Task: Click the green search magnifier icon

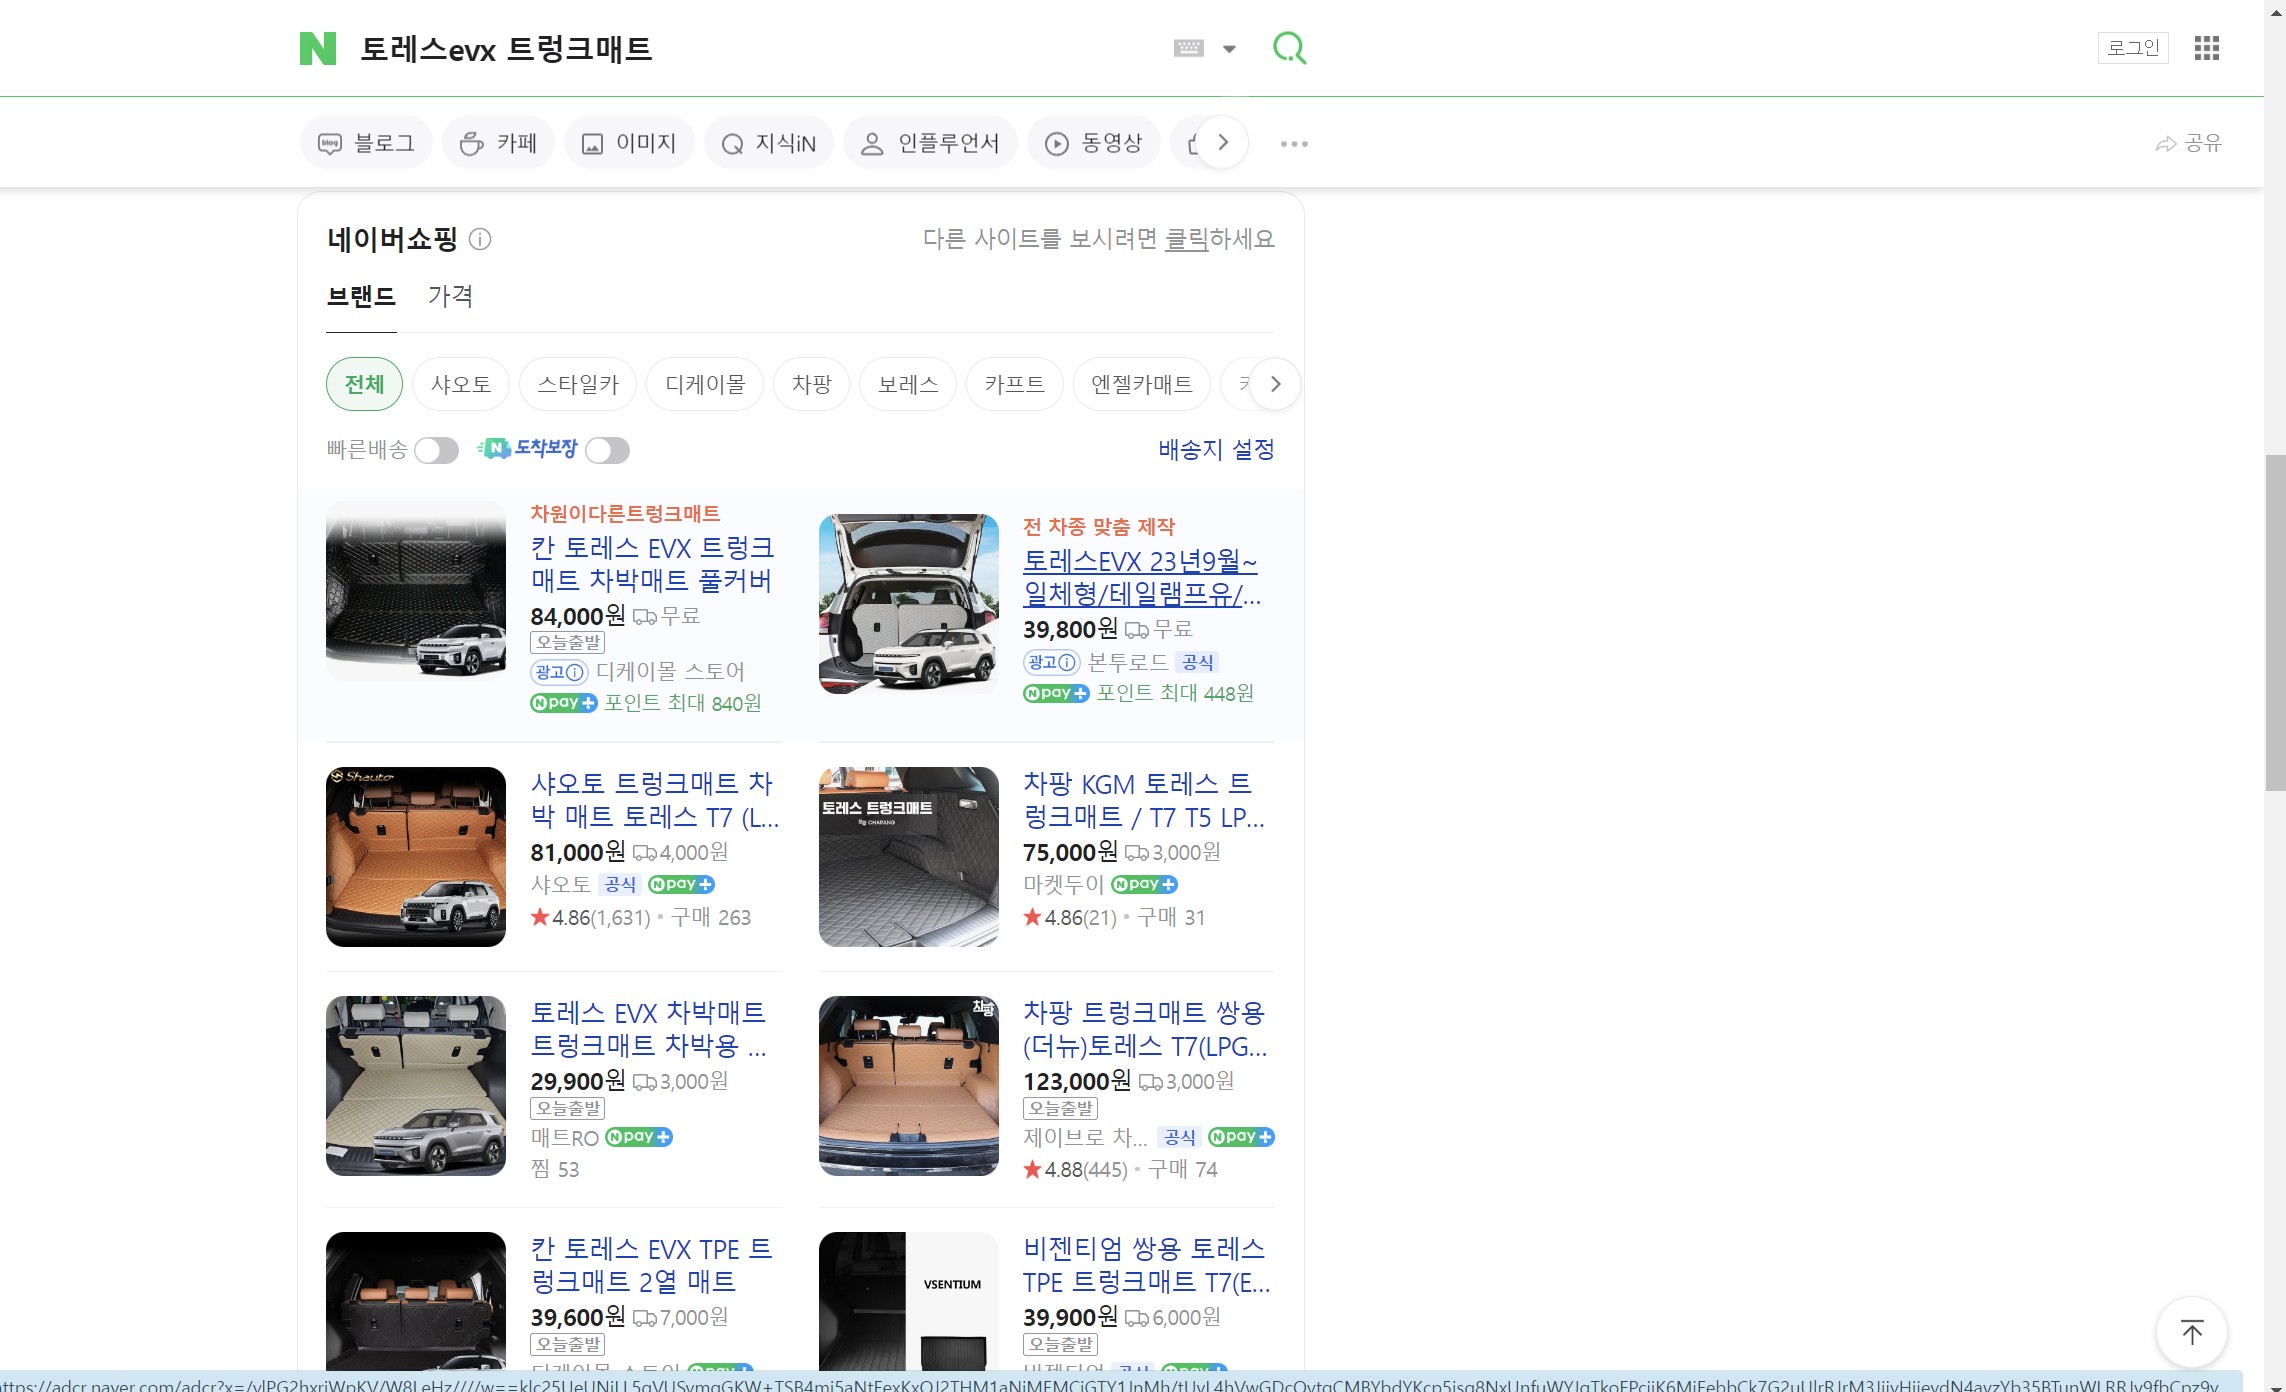Action: coord(1289,48)
